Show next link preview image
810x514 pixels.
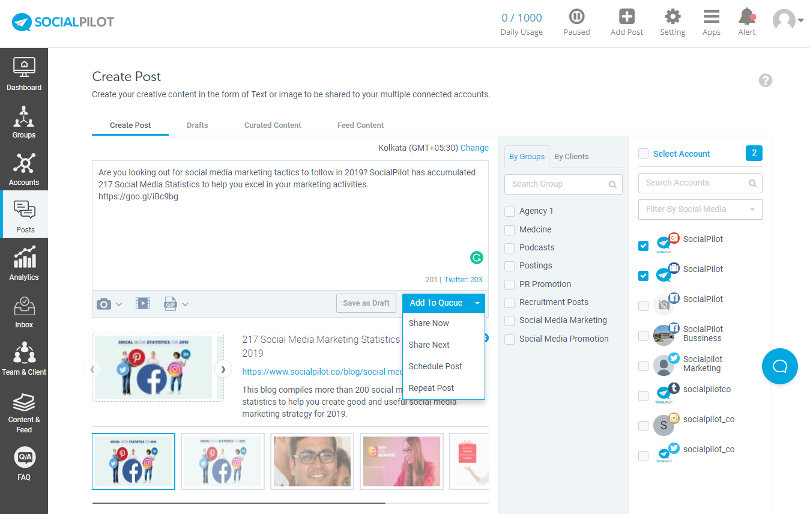pos(223,369)
